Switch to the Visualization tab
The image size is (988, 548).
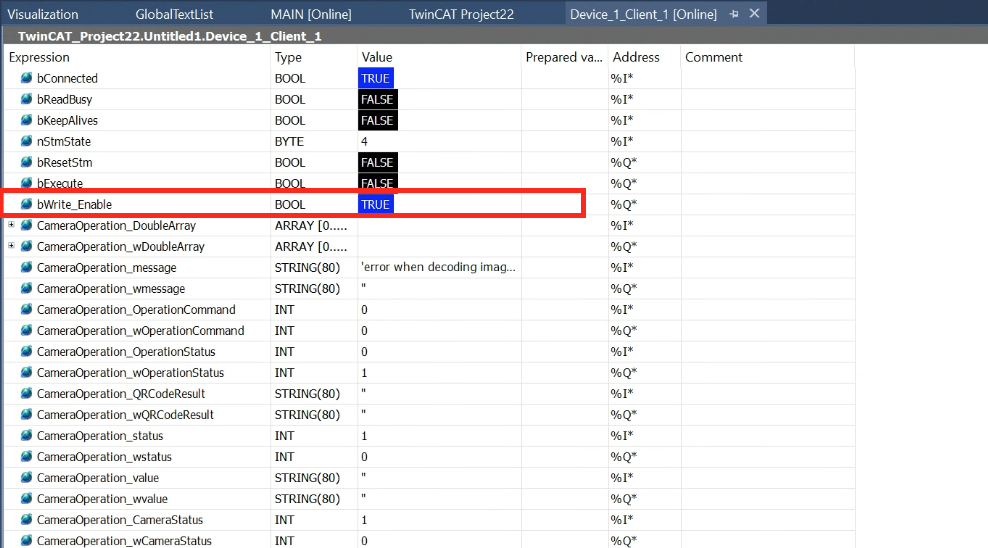pyautogui.click(x=43, y=14)
